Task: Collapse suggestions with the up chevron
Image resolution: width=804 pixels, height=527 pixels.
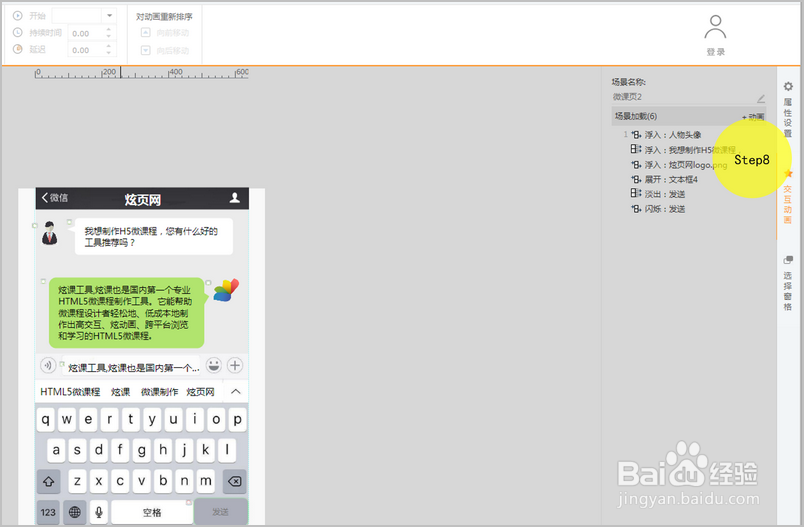Action: point(235,392)
